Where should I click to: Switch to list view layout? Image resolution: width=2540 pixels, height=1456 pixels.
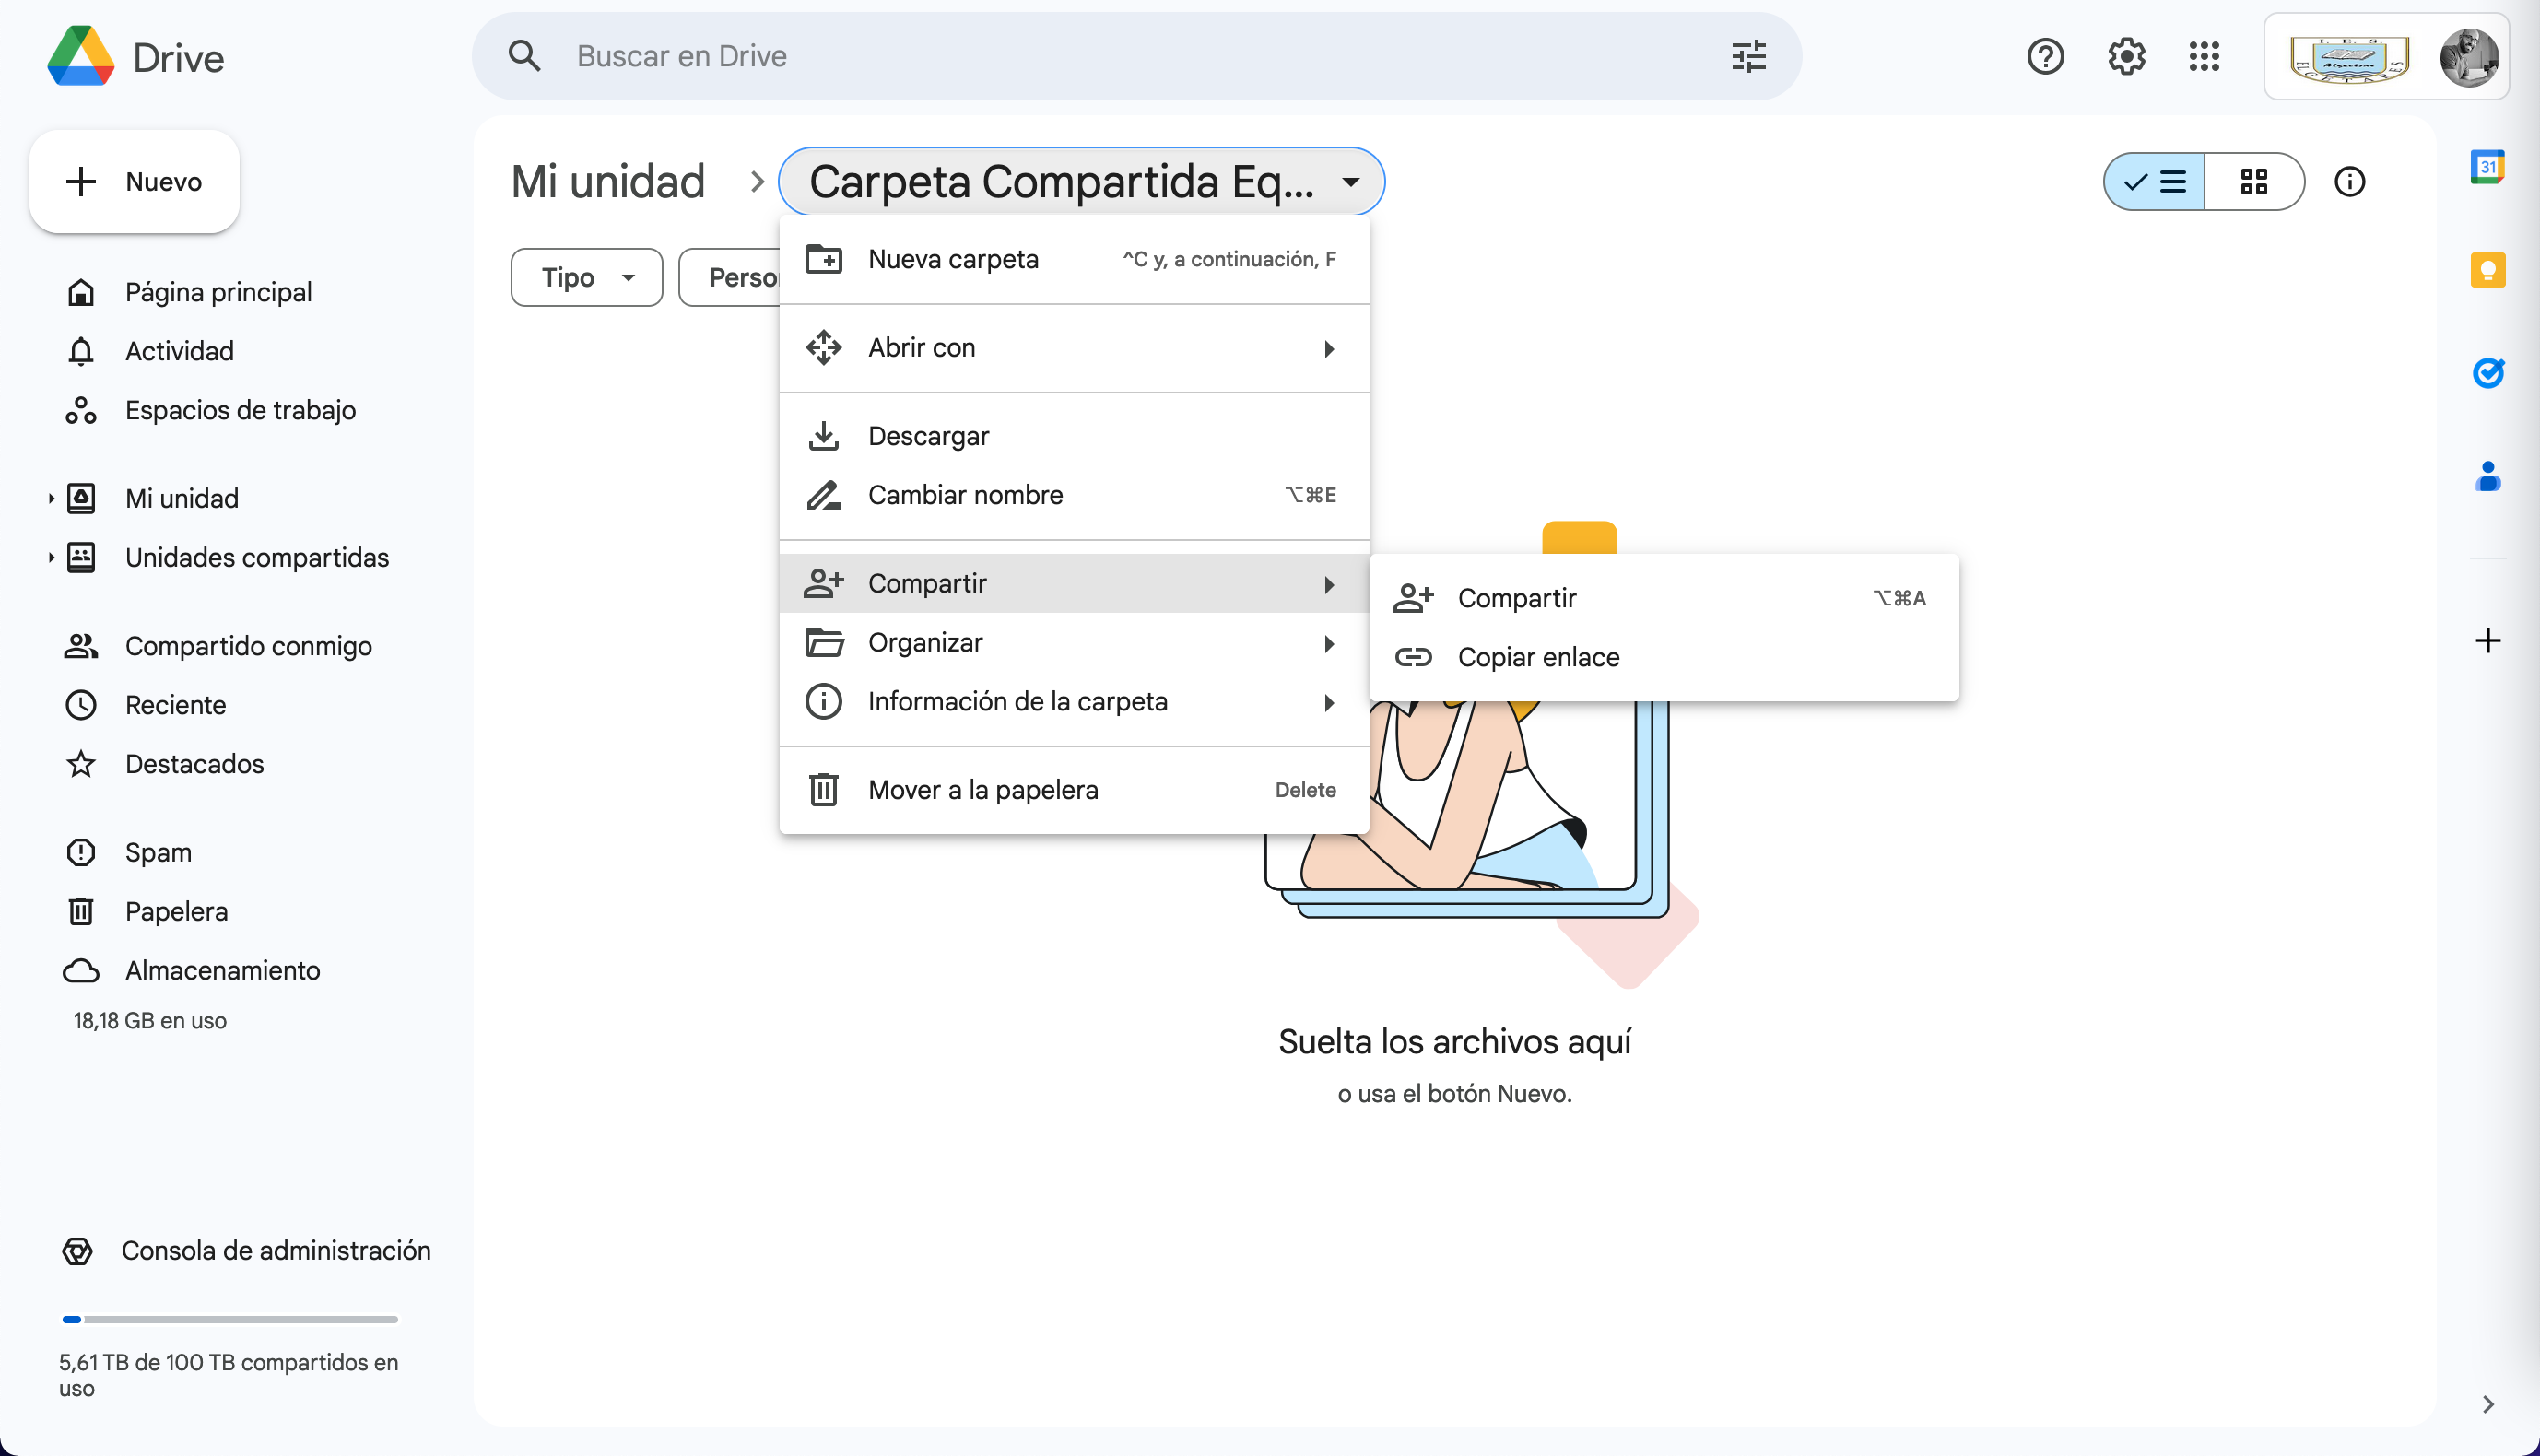click(2155, 182)
